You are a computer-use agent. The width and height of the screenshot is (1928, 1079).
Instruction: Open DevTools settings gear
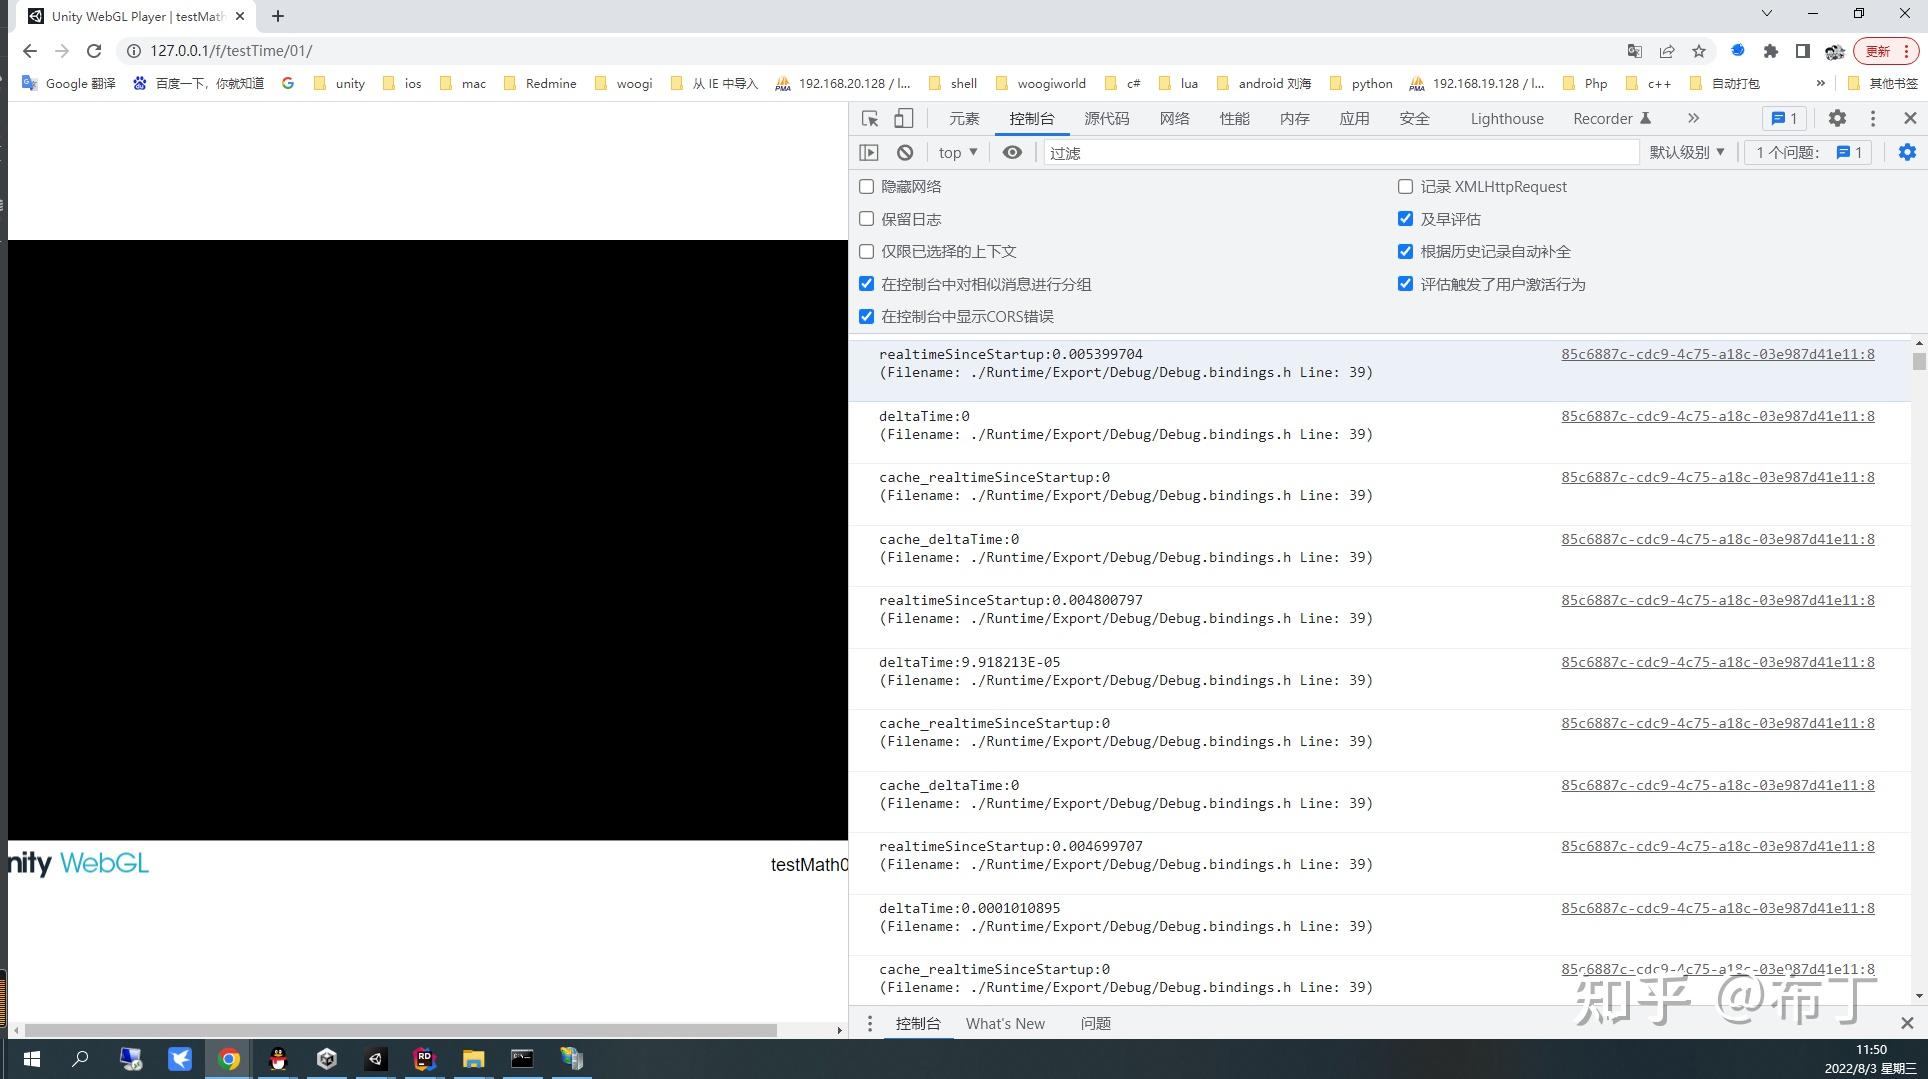(x=1837, y=118)
